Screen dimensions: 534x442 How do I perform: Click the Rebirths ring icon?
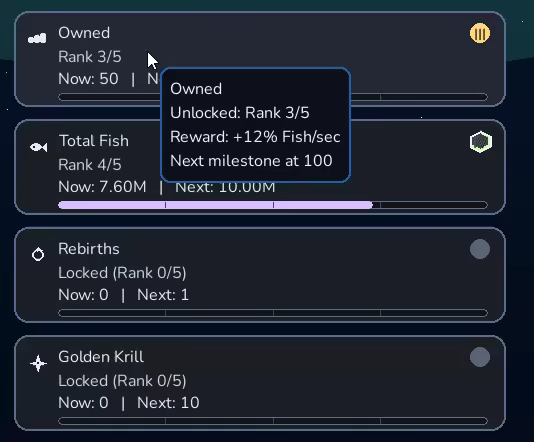[x=38, y=254]
